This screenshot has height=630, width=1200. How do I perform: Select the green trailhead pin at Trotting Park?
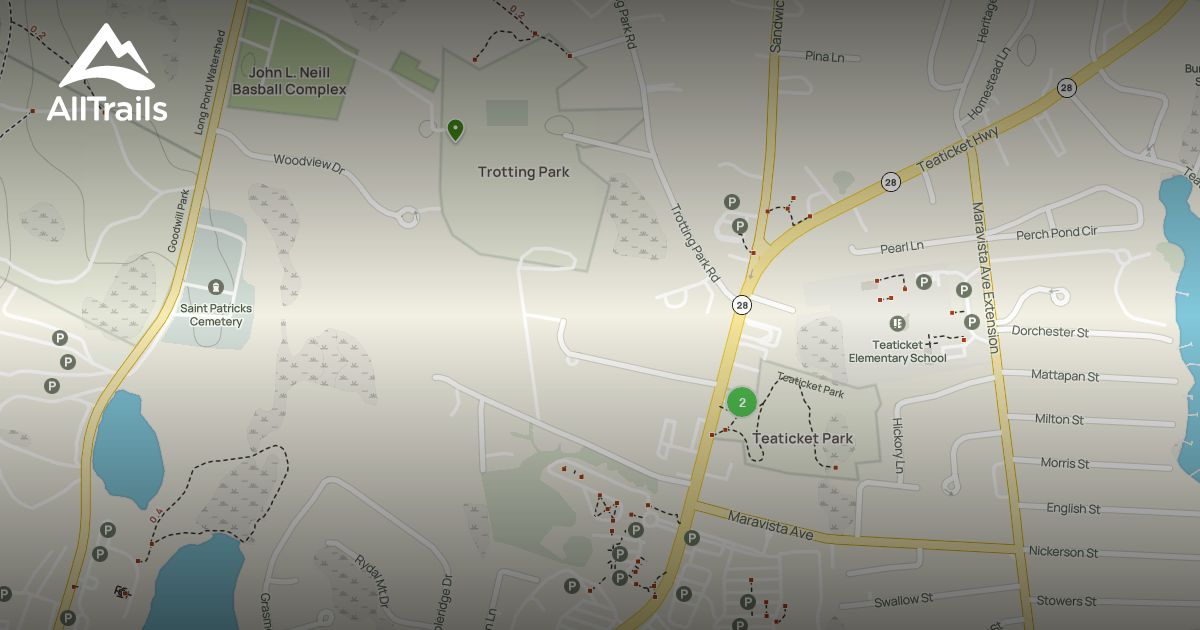coord(456,130)
